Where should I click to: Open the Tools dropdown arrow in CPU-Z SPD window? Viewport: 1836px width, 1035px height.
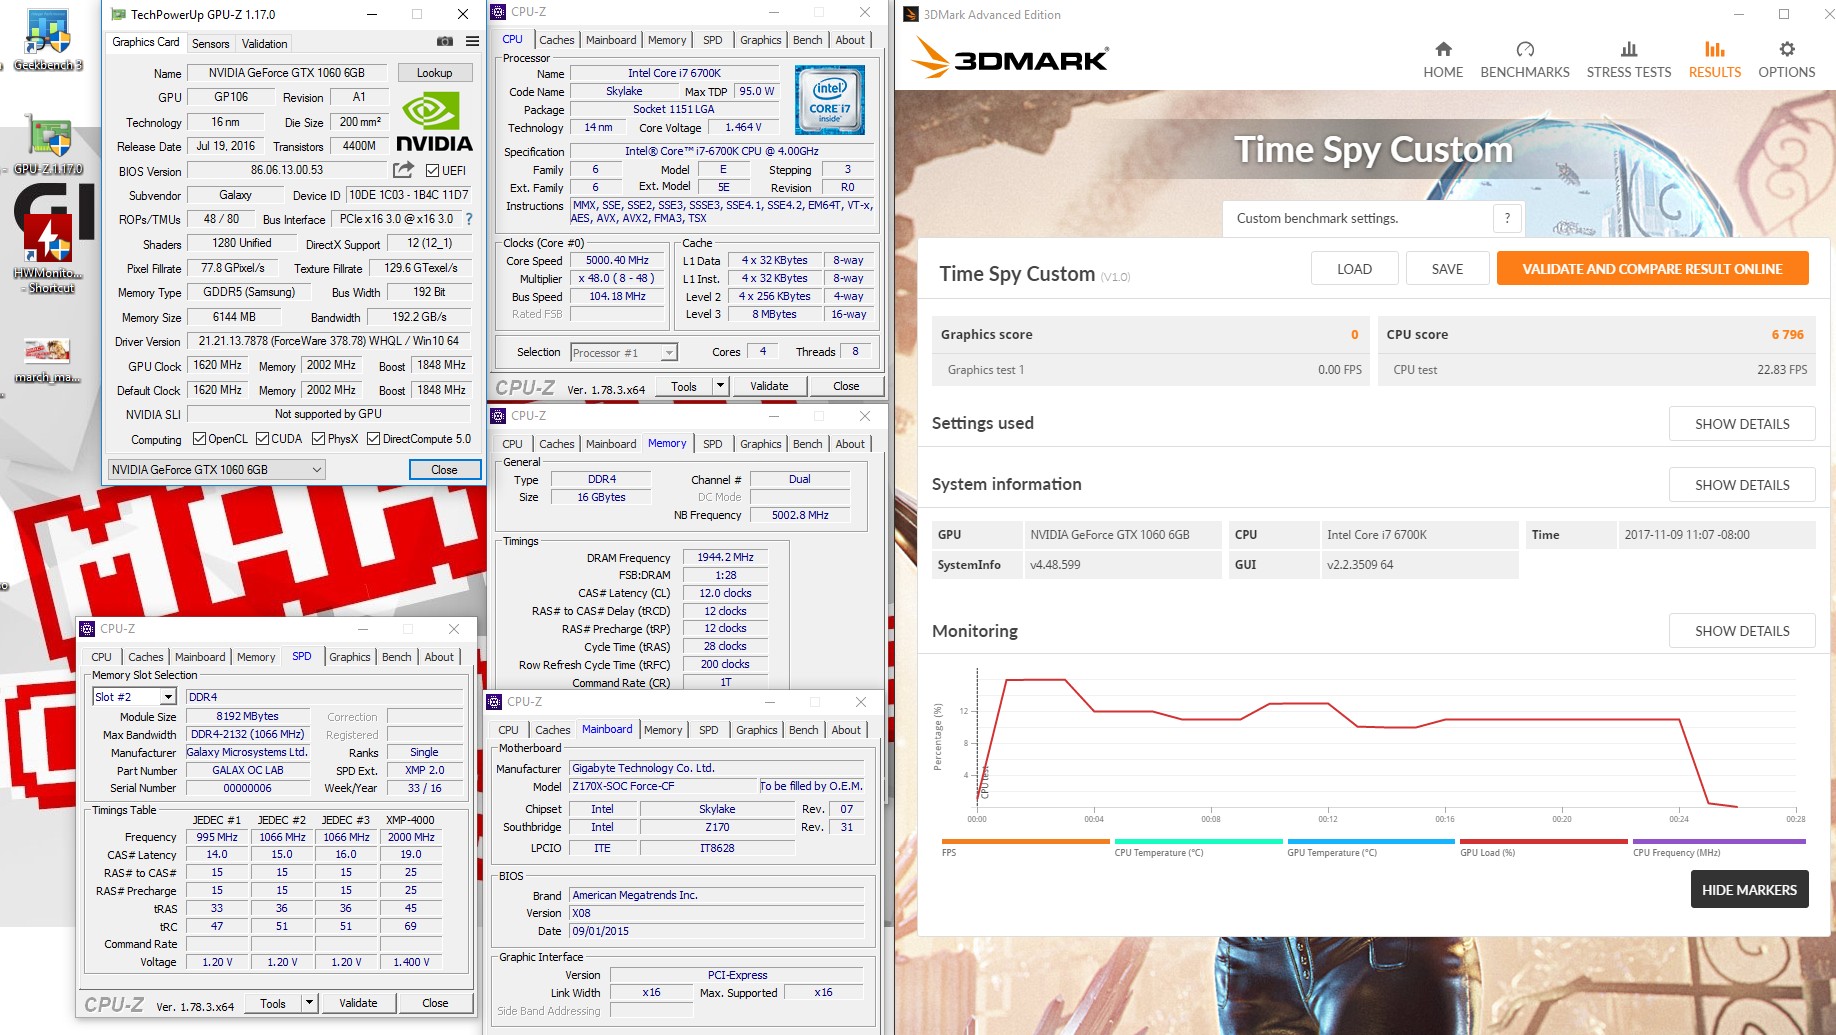[x=309, y=1003]
